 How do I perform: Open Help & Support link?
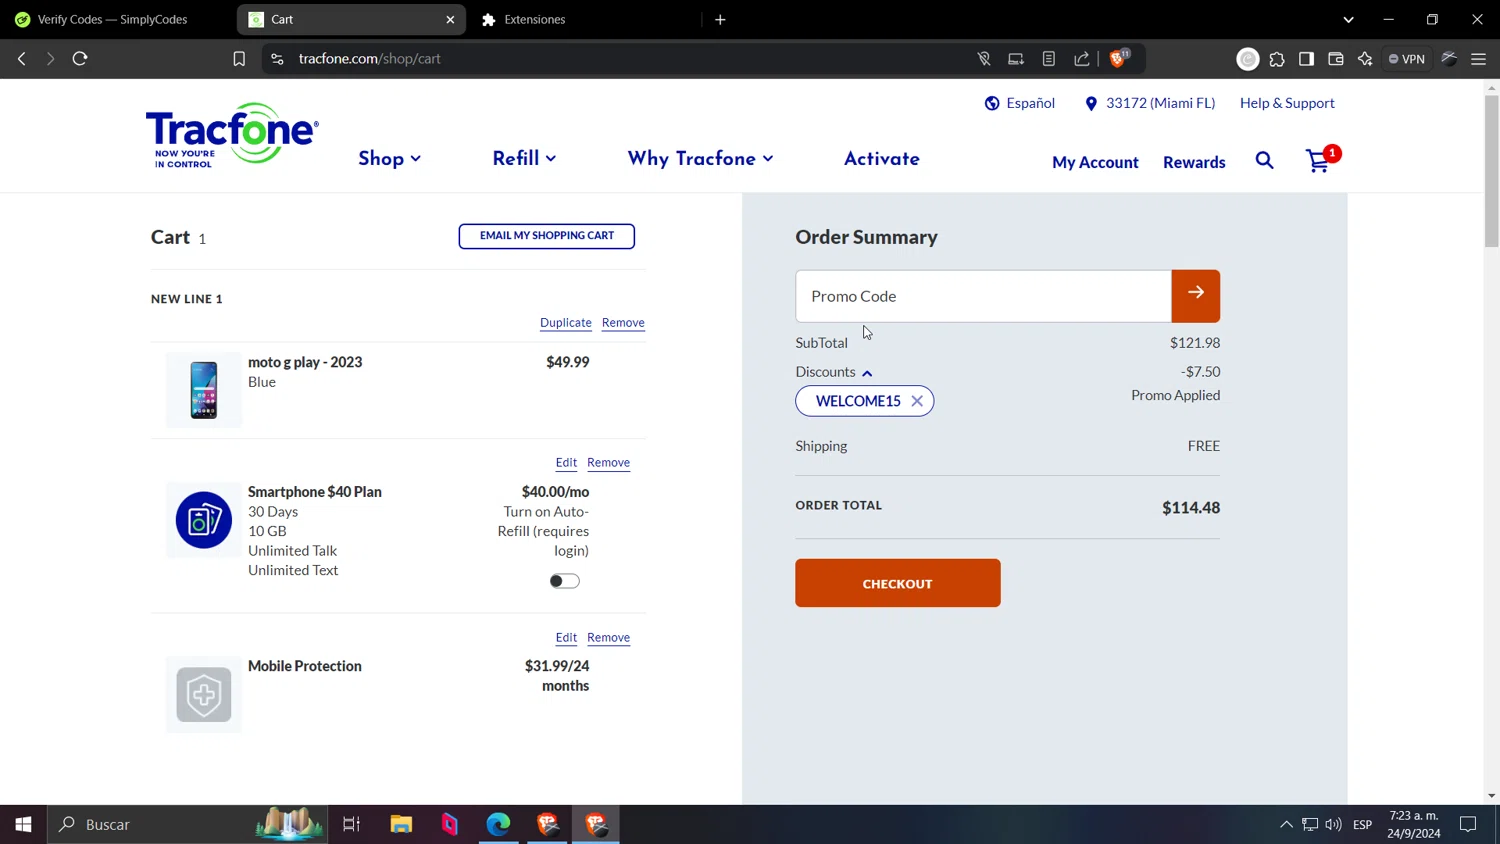pos(1287,103)
